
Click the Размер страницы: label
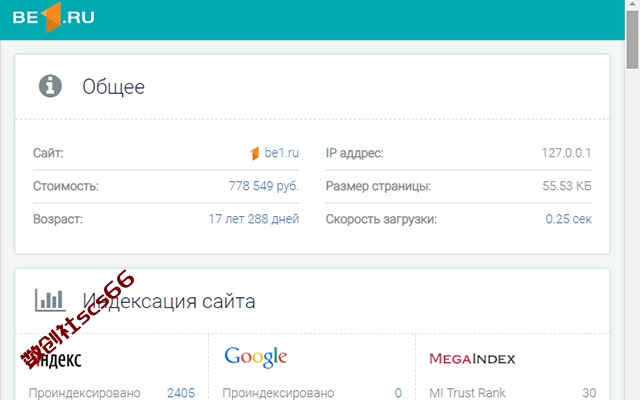pos(378,186)
